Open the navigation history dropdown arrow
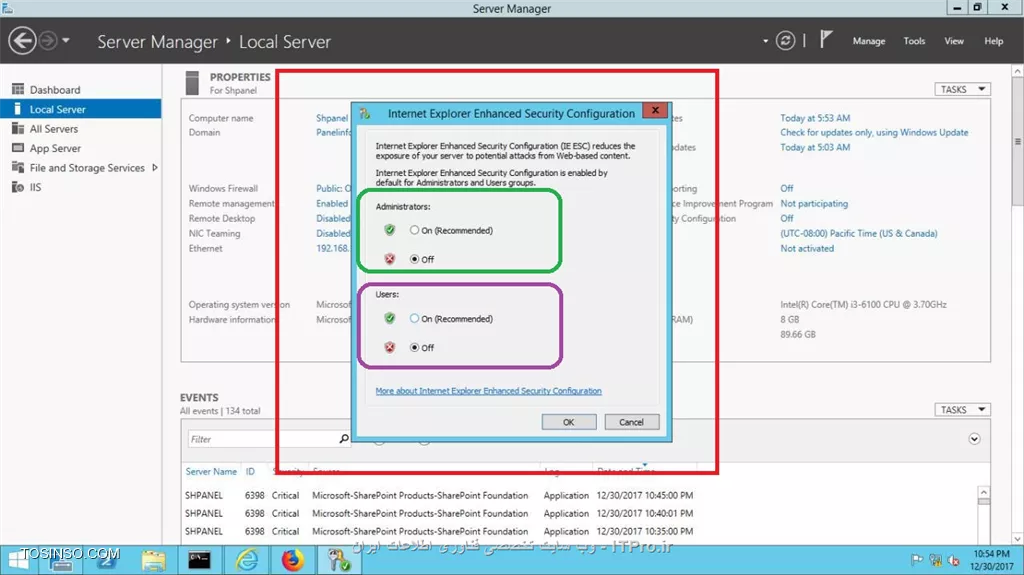 pos(65,41)
